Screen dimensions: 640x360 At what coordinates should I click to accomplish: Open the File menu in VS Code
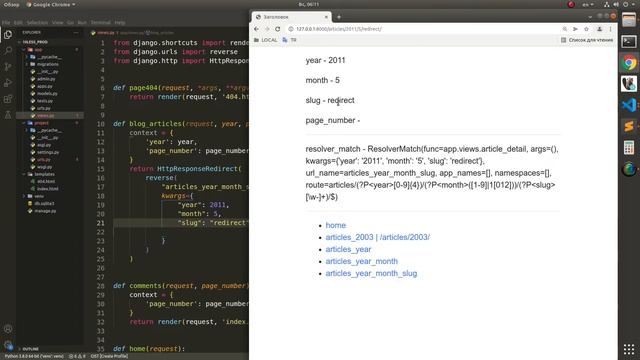6,23
